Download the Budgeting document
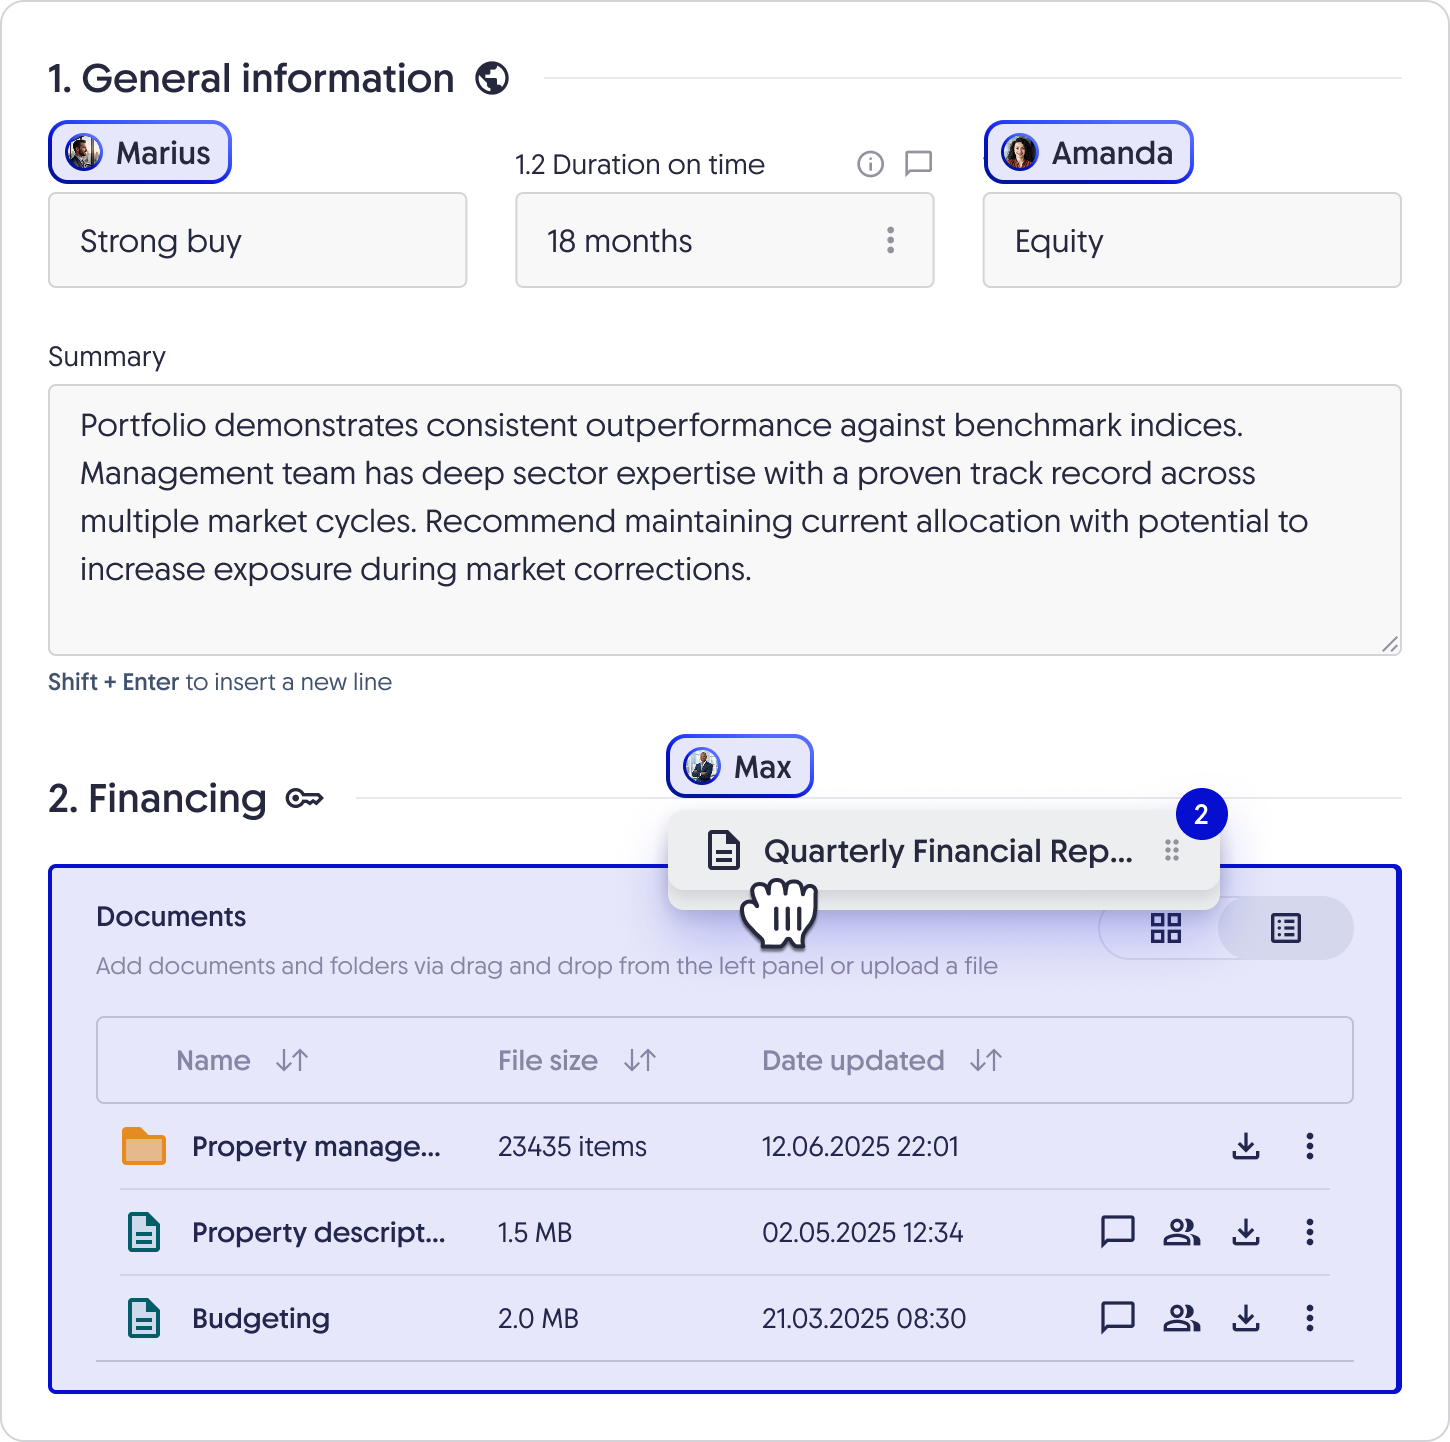1450x1442 pixels. 1246,1318
